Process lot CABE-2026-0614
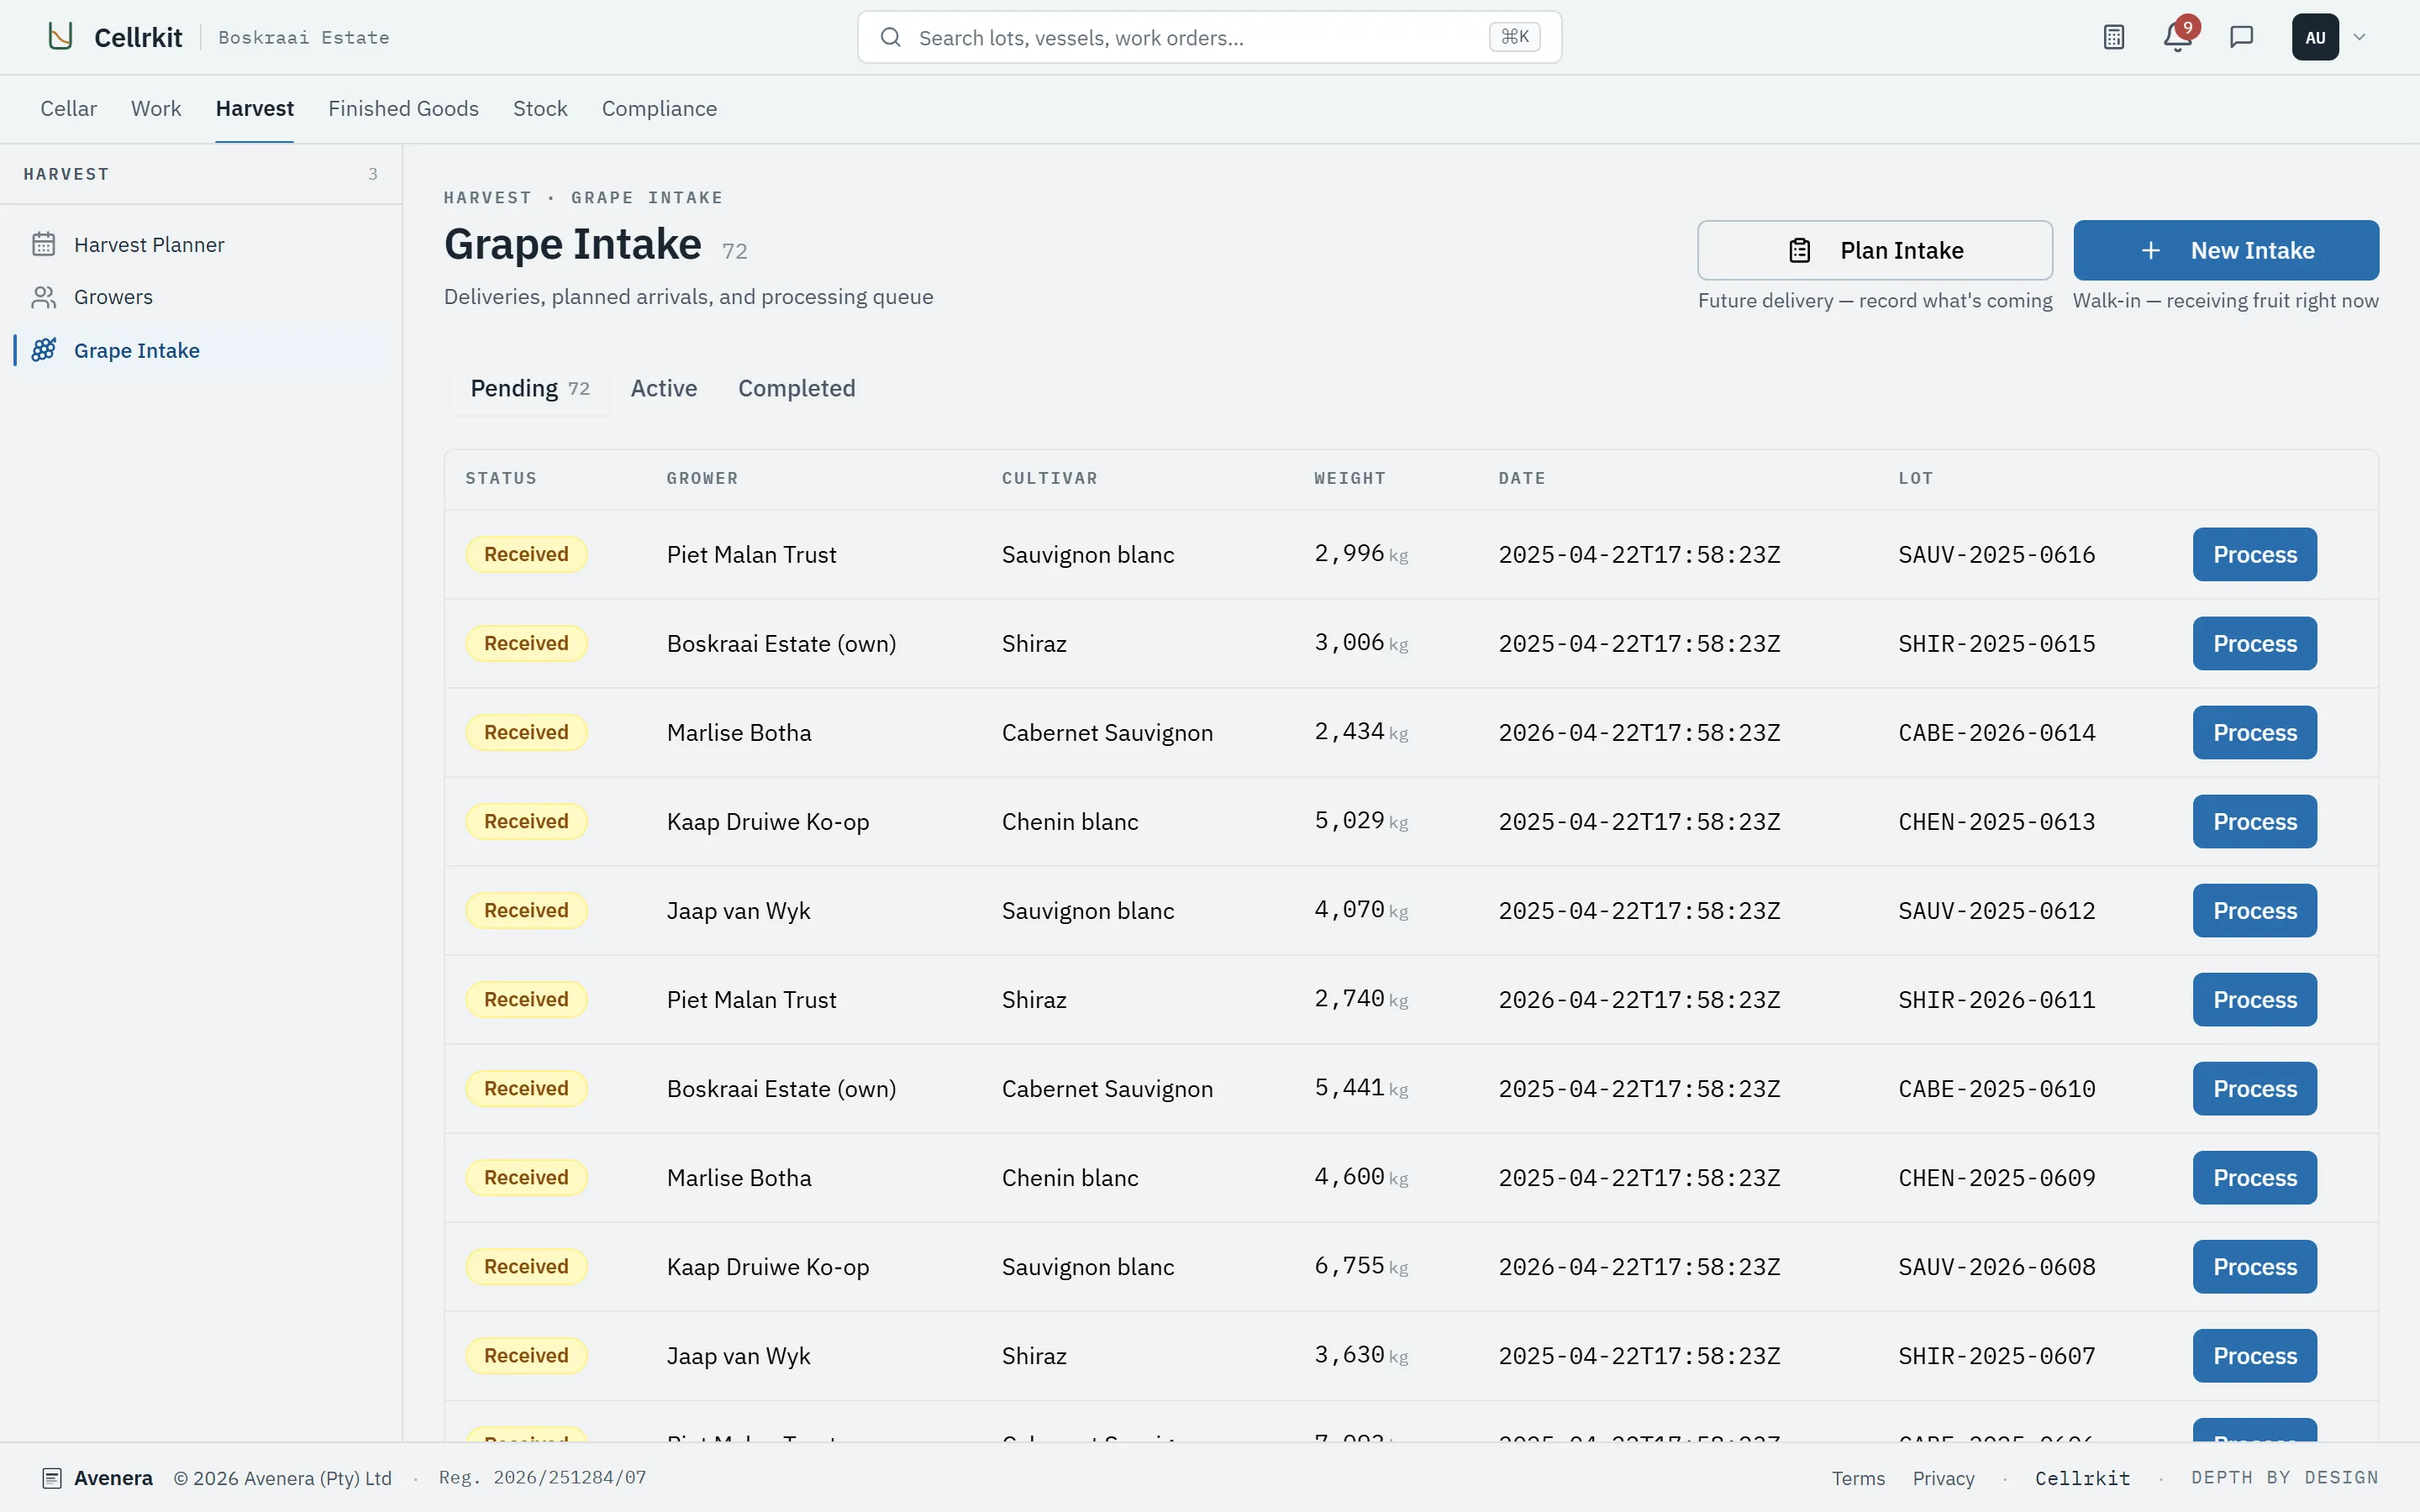This screenshot has width=2420, height=1512. coord(2254,732)
